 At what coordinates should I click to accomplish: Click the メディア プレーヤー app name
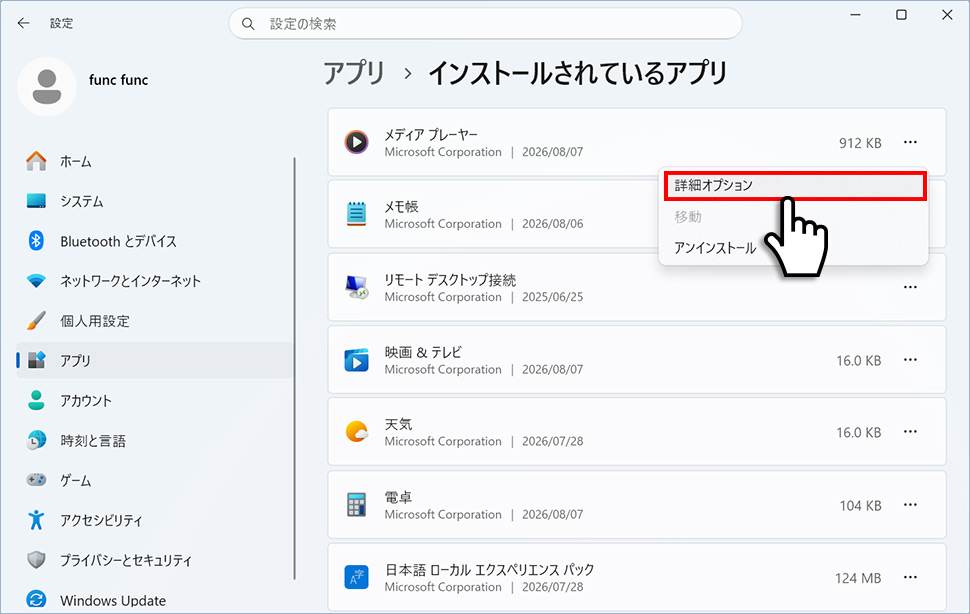click(431, 134)
